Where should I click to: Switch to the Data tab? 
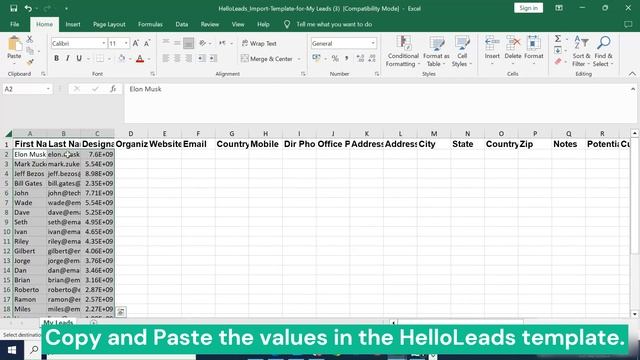point(182,24)
